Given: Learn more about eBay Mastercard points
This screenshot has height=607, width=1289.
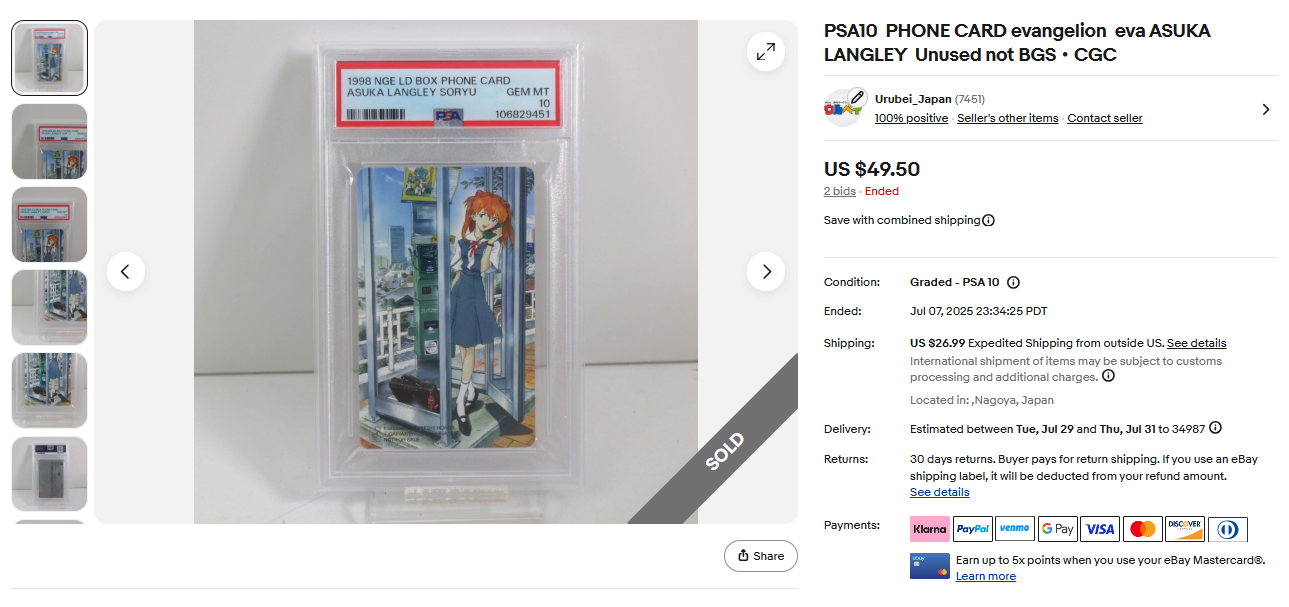Looking at the screenshot, I should (985, 576).
